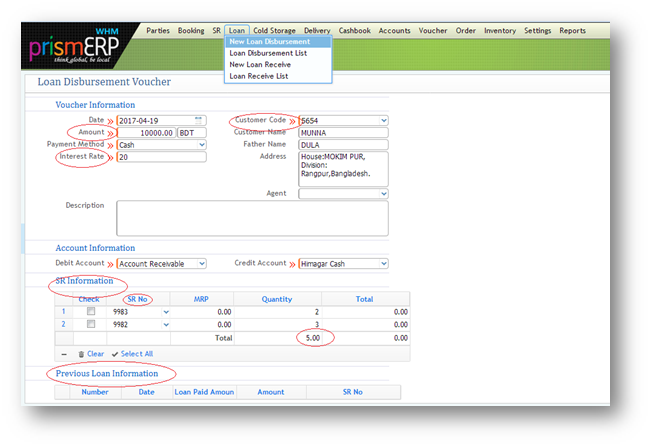Click into the Interest Rate field
This screenshot has height=448, width=652.
click(x=161, y=157)
